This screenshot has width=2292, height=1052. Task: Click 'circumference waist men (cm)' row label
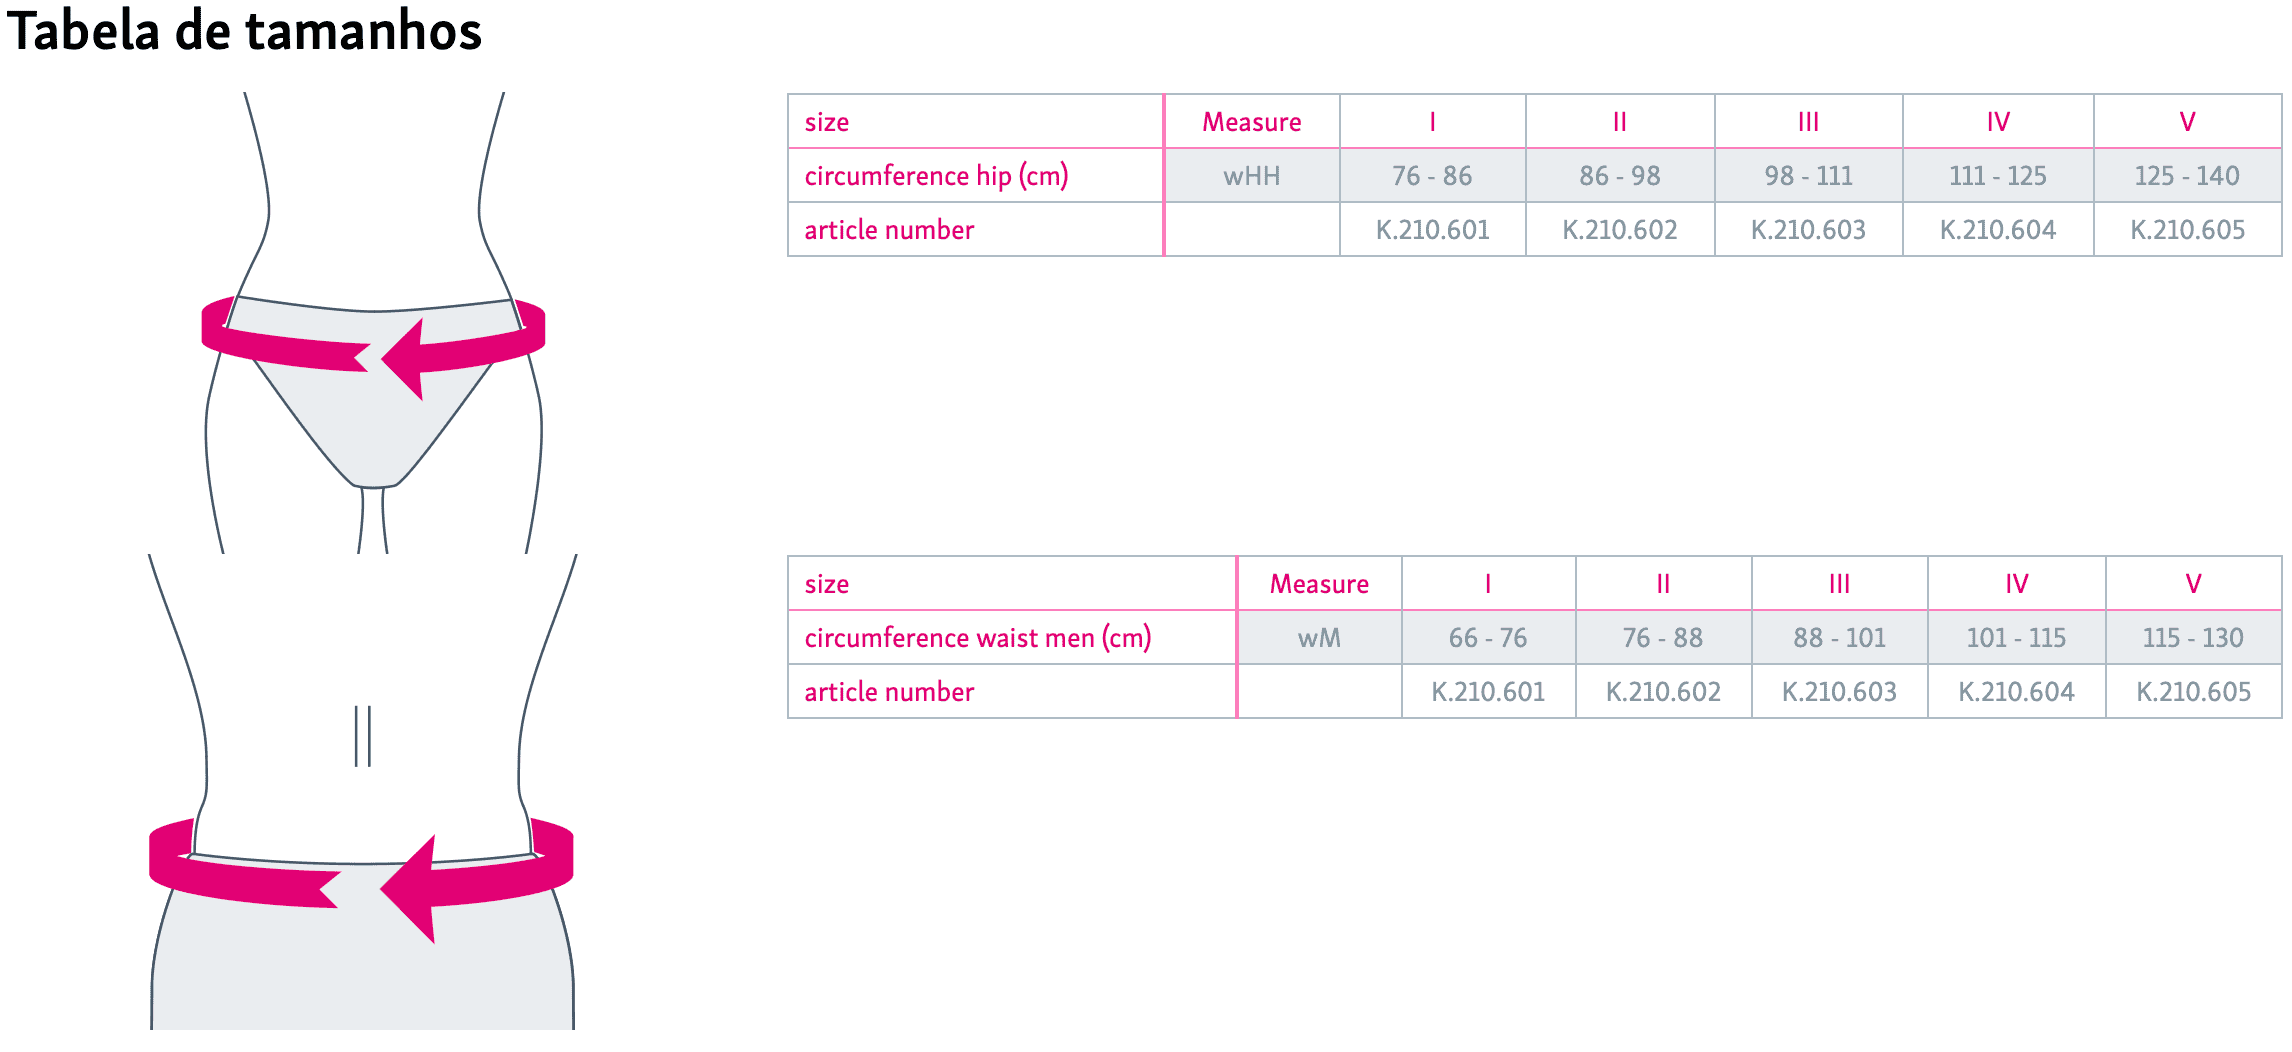[x=977, y=638]
